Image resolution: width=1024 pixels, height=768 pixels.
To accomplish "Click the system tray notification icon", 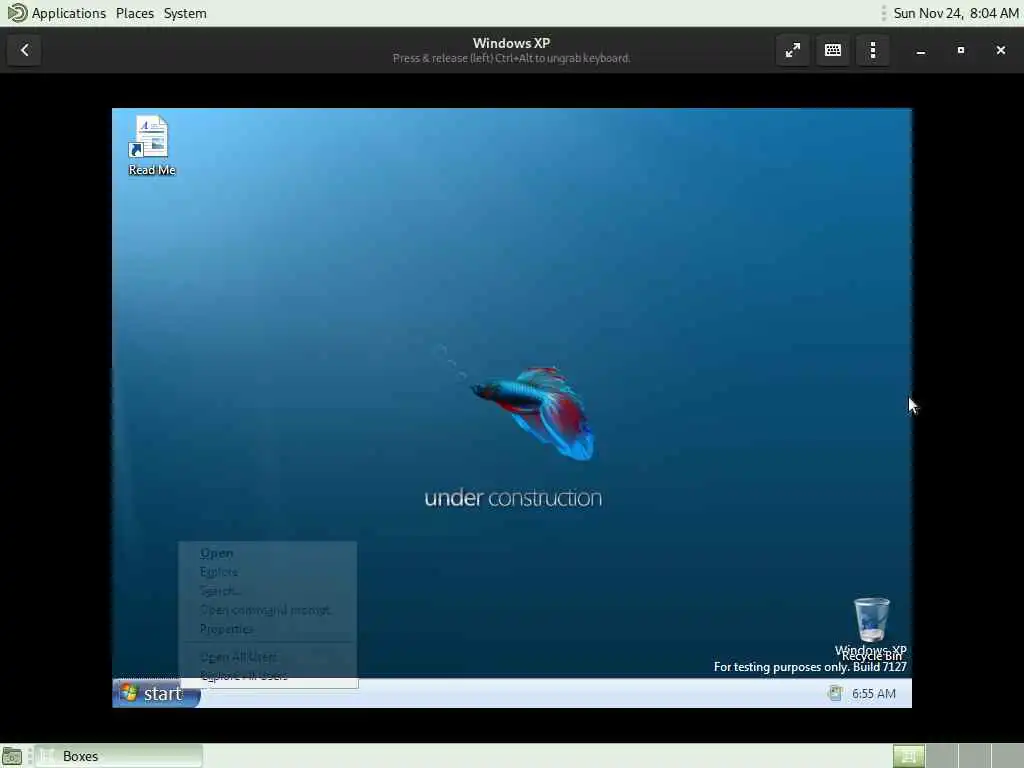I will pyautogui.click(x=835, y=693).
